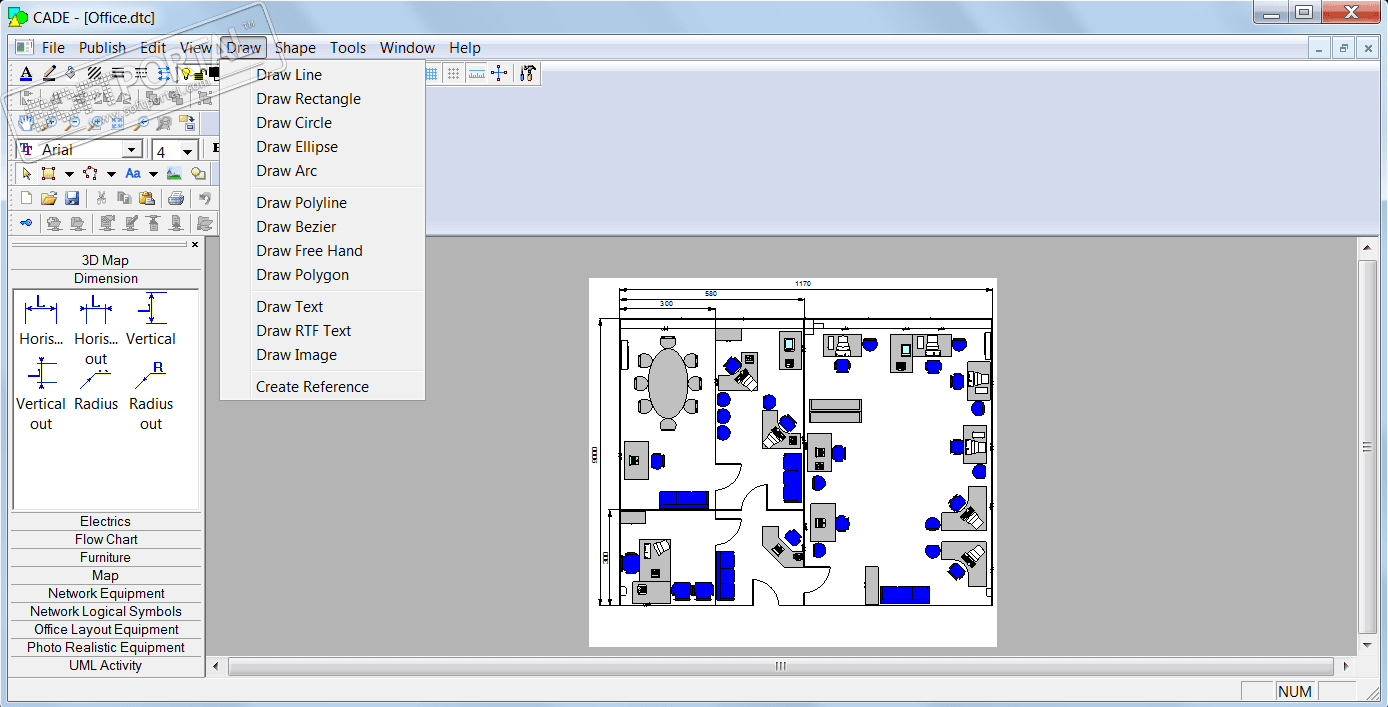Click the text color A swatch
This screenshot has height=707, width=1388.
[26, 73]
